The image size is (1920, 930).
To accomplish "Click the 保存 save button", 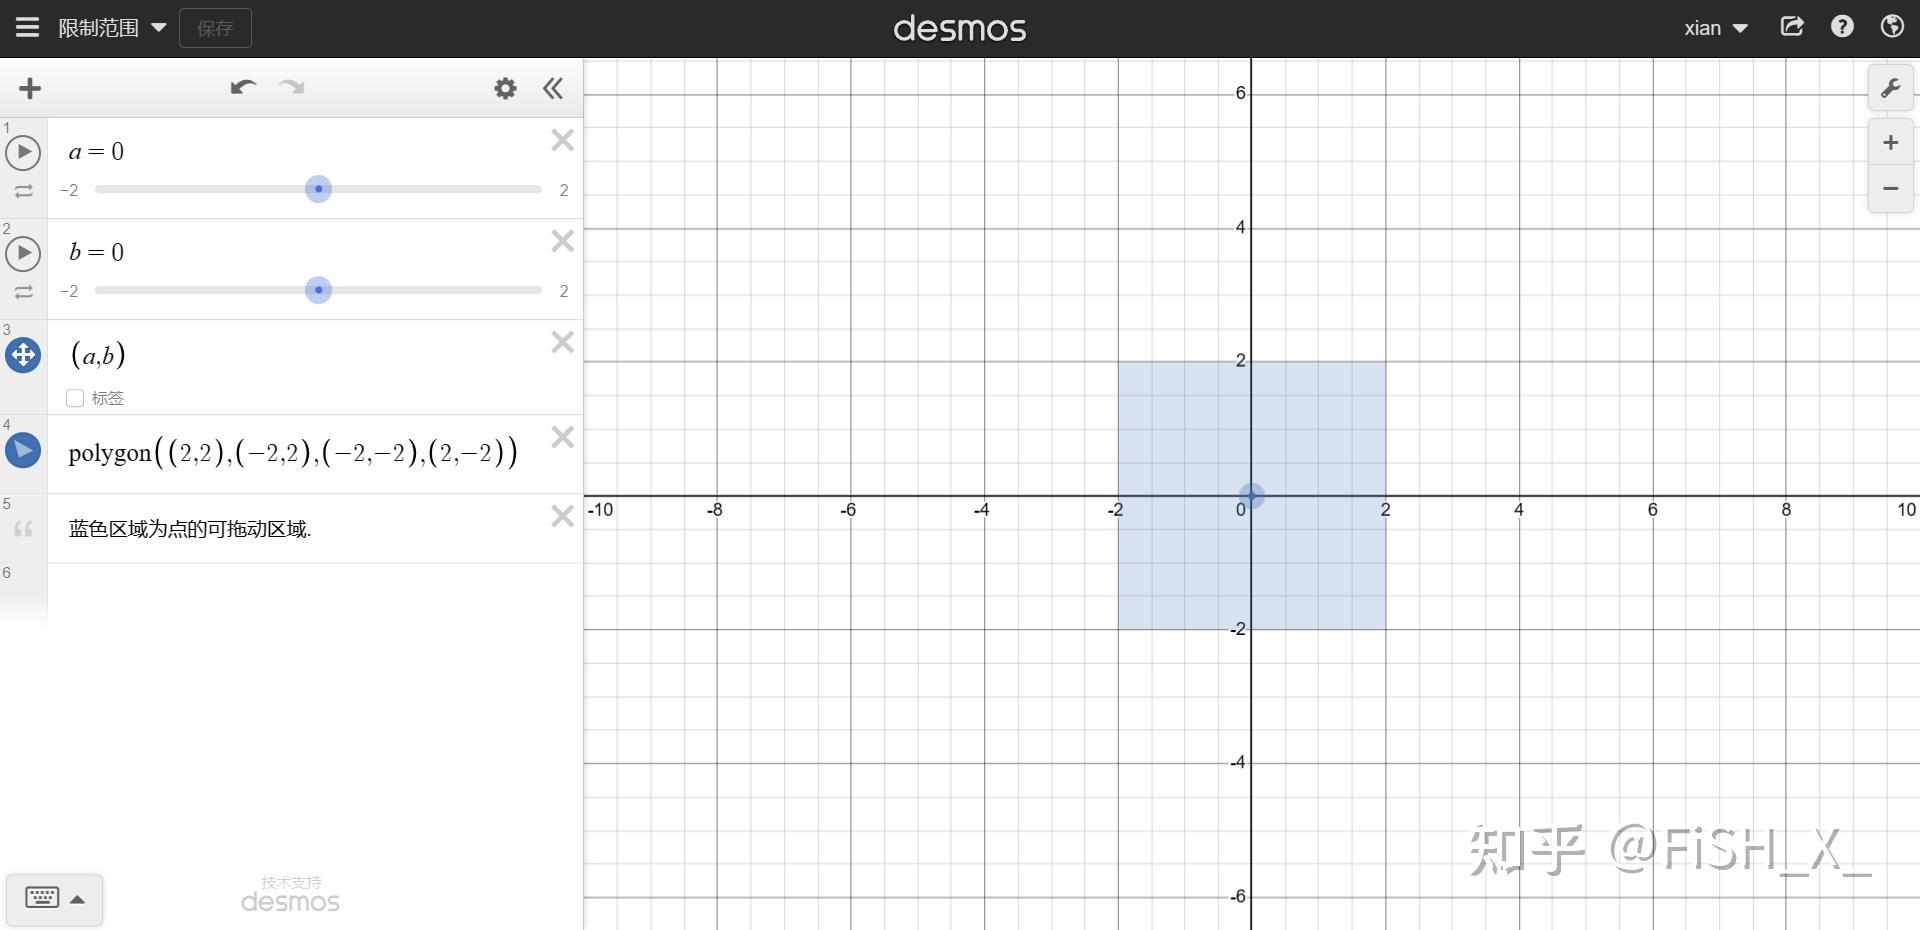I will 215,28.
